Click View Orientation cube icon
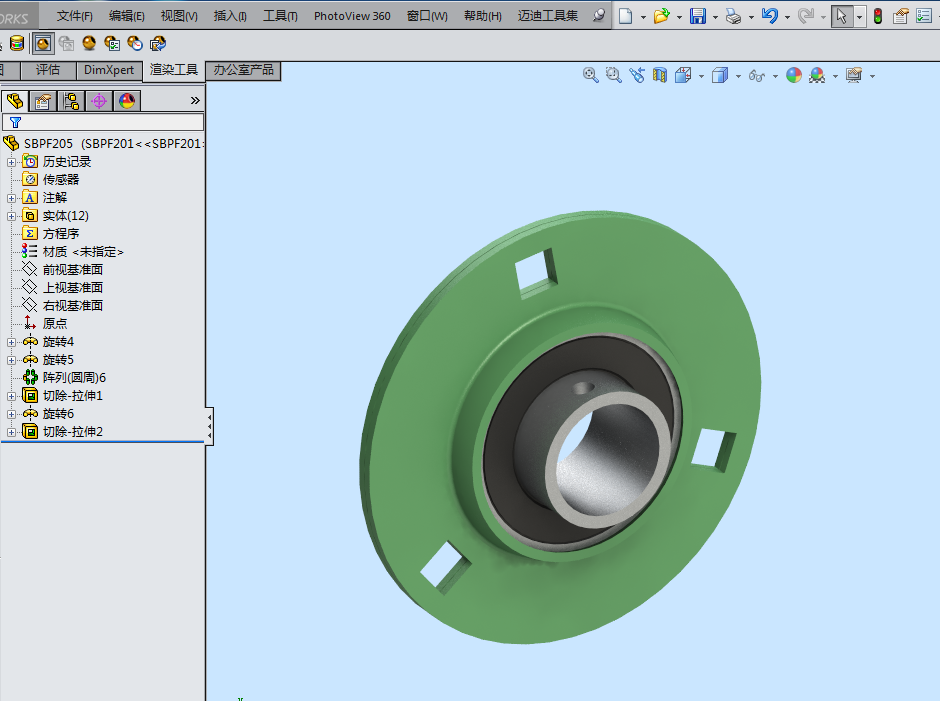 [x=683, y=76]
